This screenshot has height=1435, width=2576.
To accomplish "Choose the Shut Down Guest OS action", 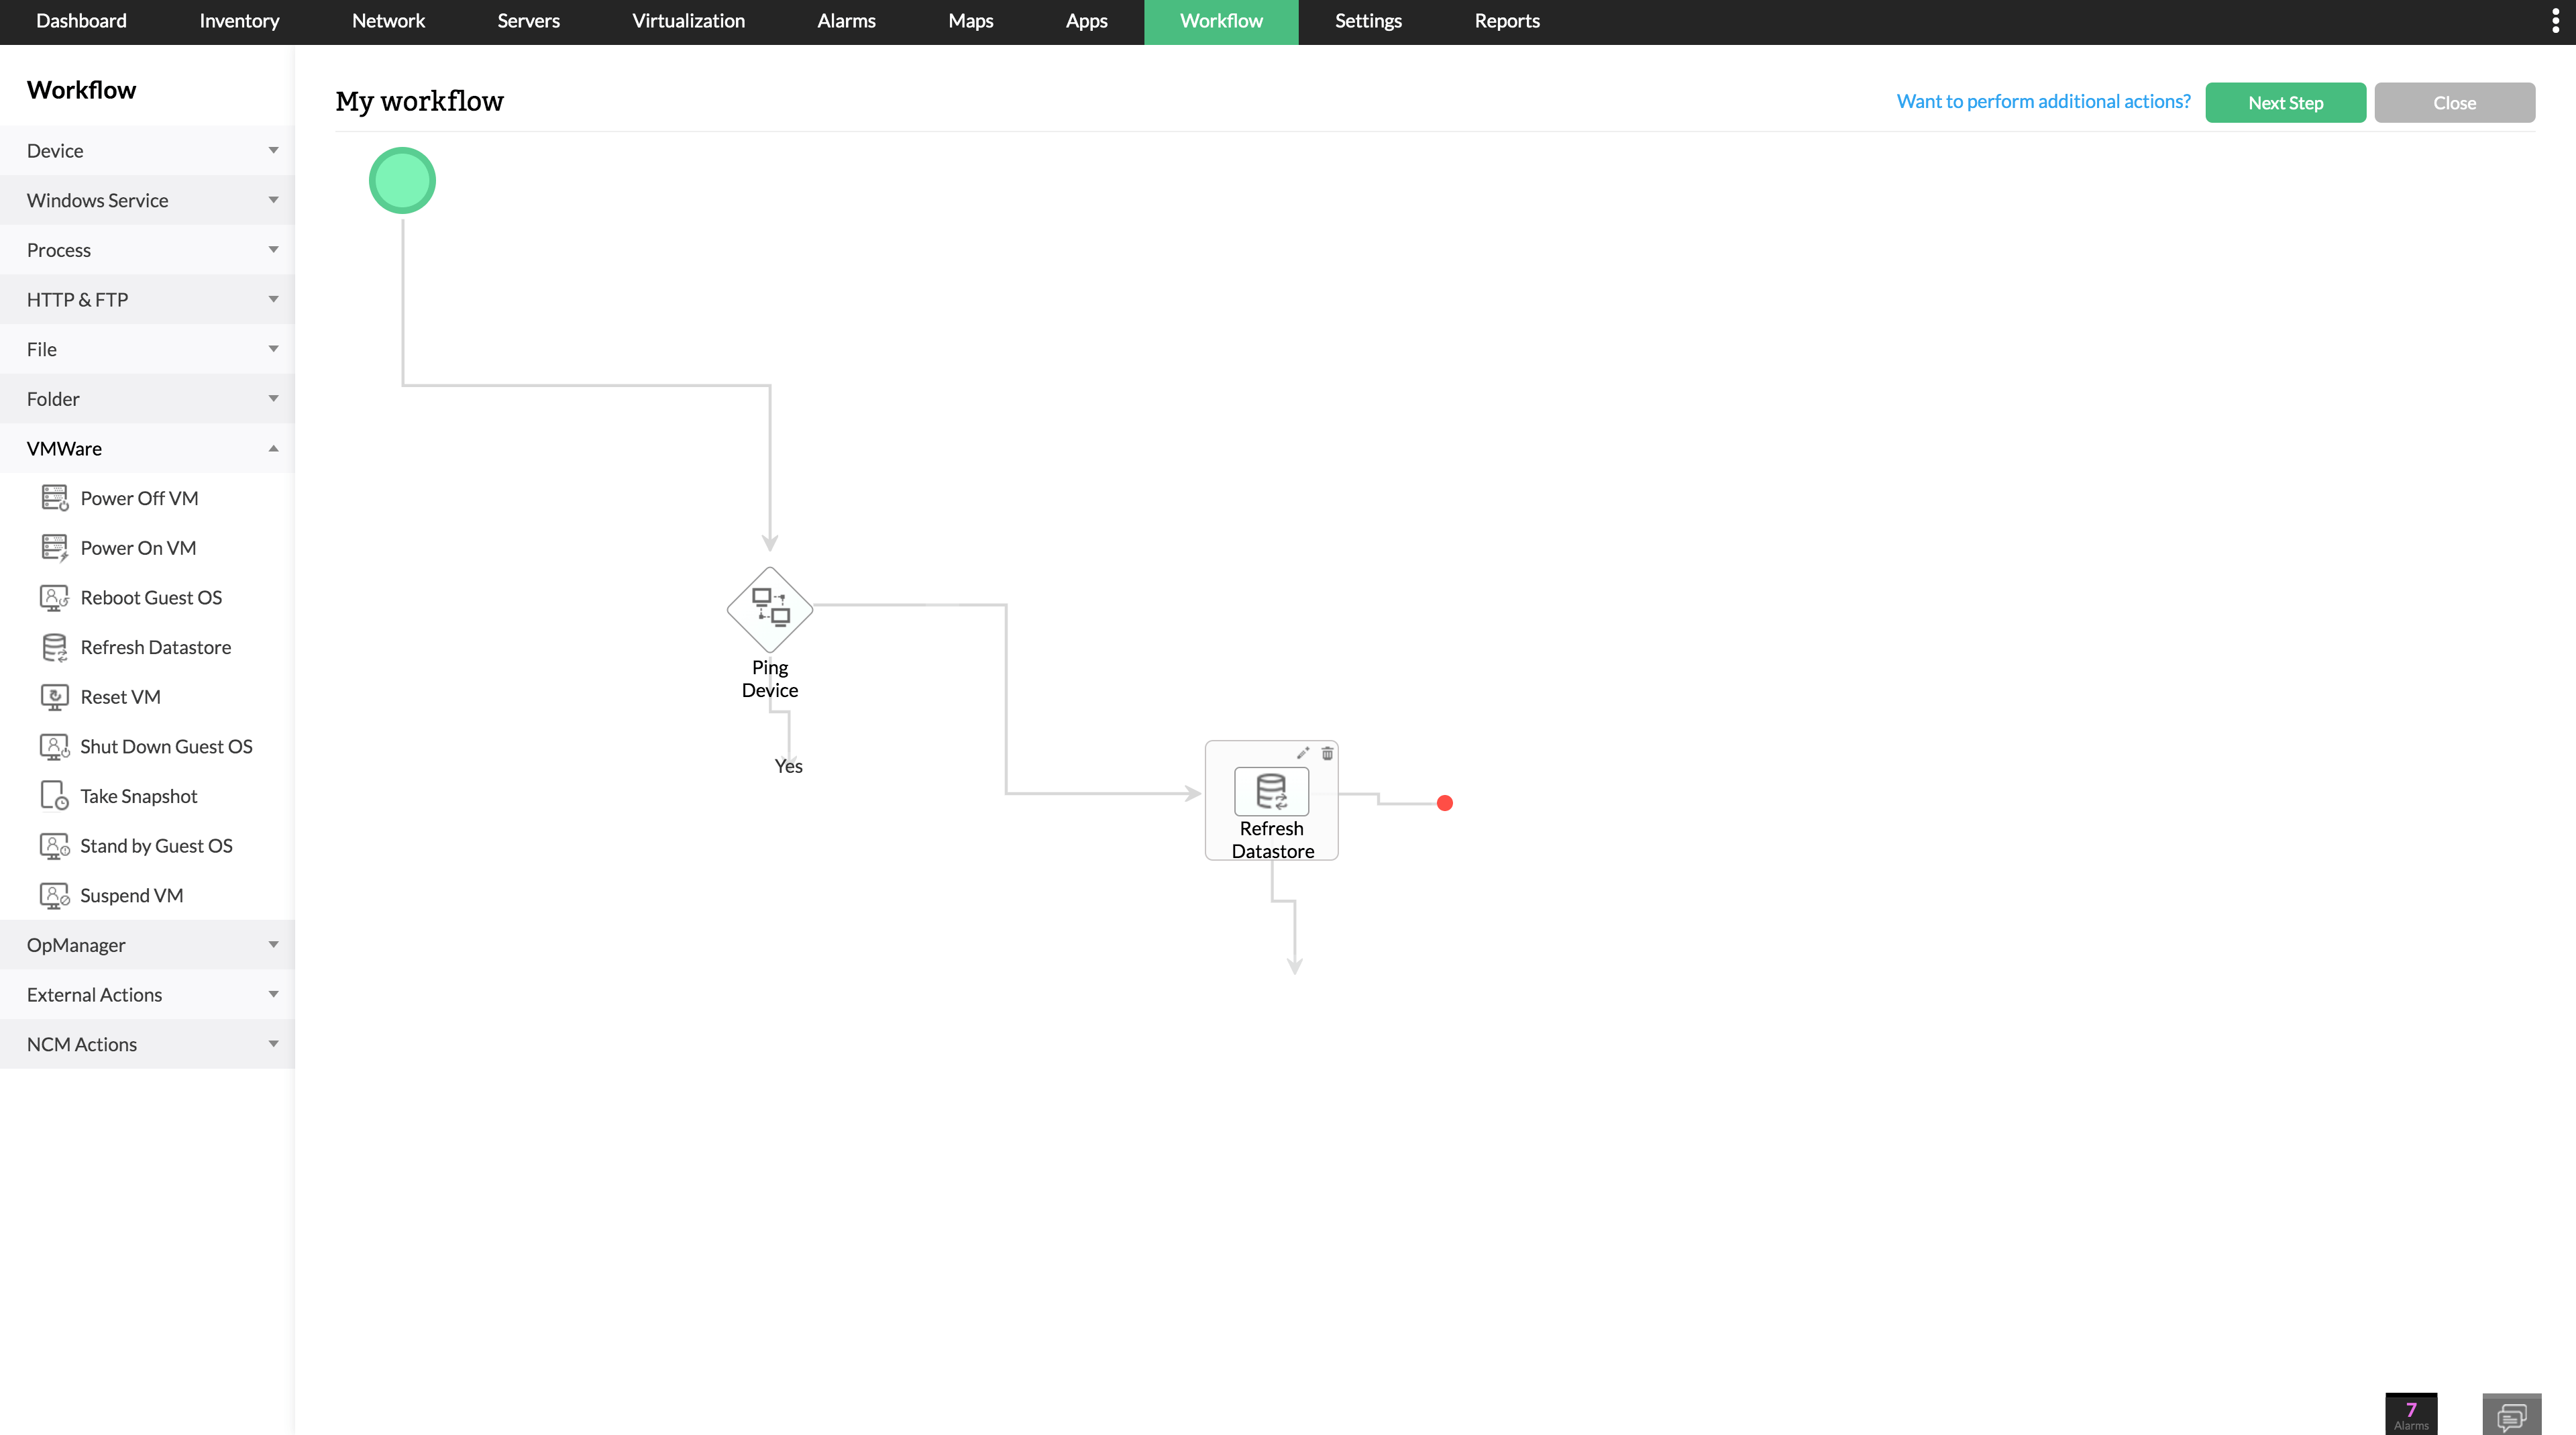I will coord(165,746).
